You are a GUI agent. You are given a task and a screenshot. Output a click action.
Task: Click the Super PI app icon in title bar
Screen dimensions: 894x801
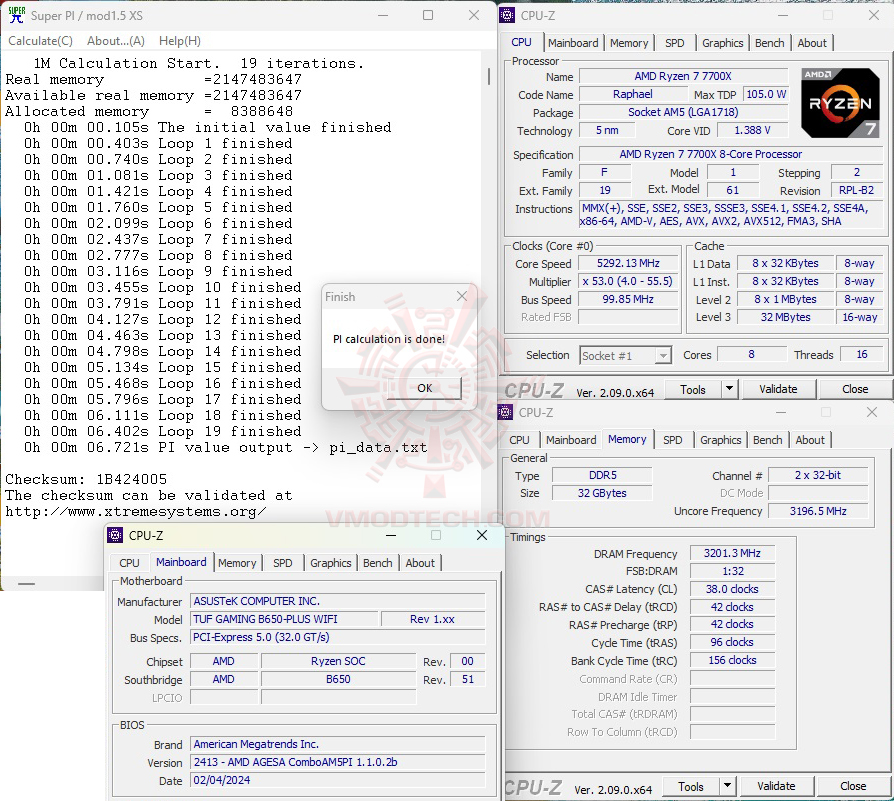coord(17,15)
